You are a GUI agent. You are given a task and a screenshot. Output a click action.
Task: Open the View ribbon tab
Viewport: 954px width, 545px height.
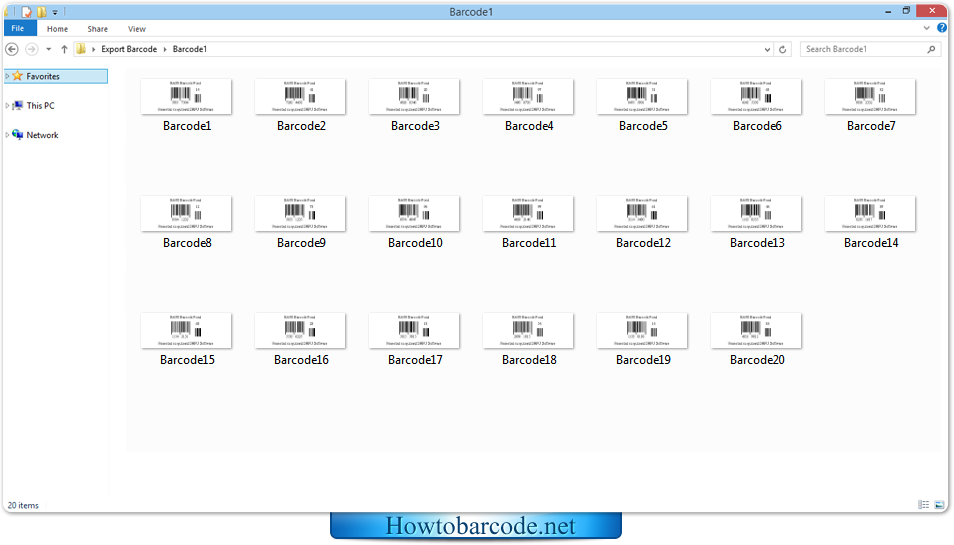[136, 29]
